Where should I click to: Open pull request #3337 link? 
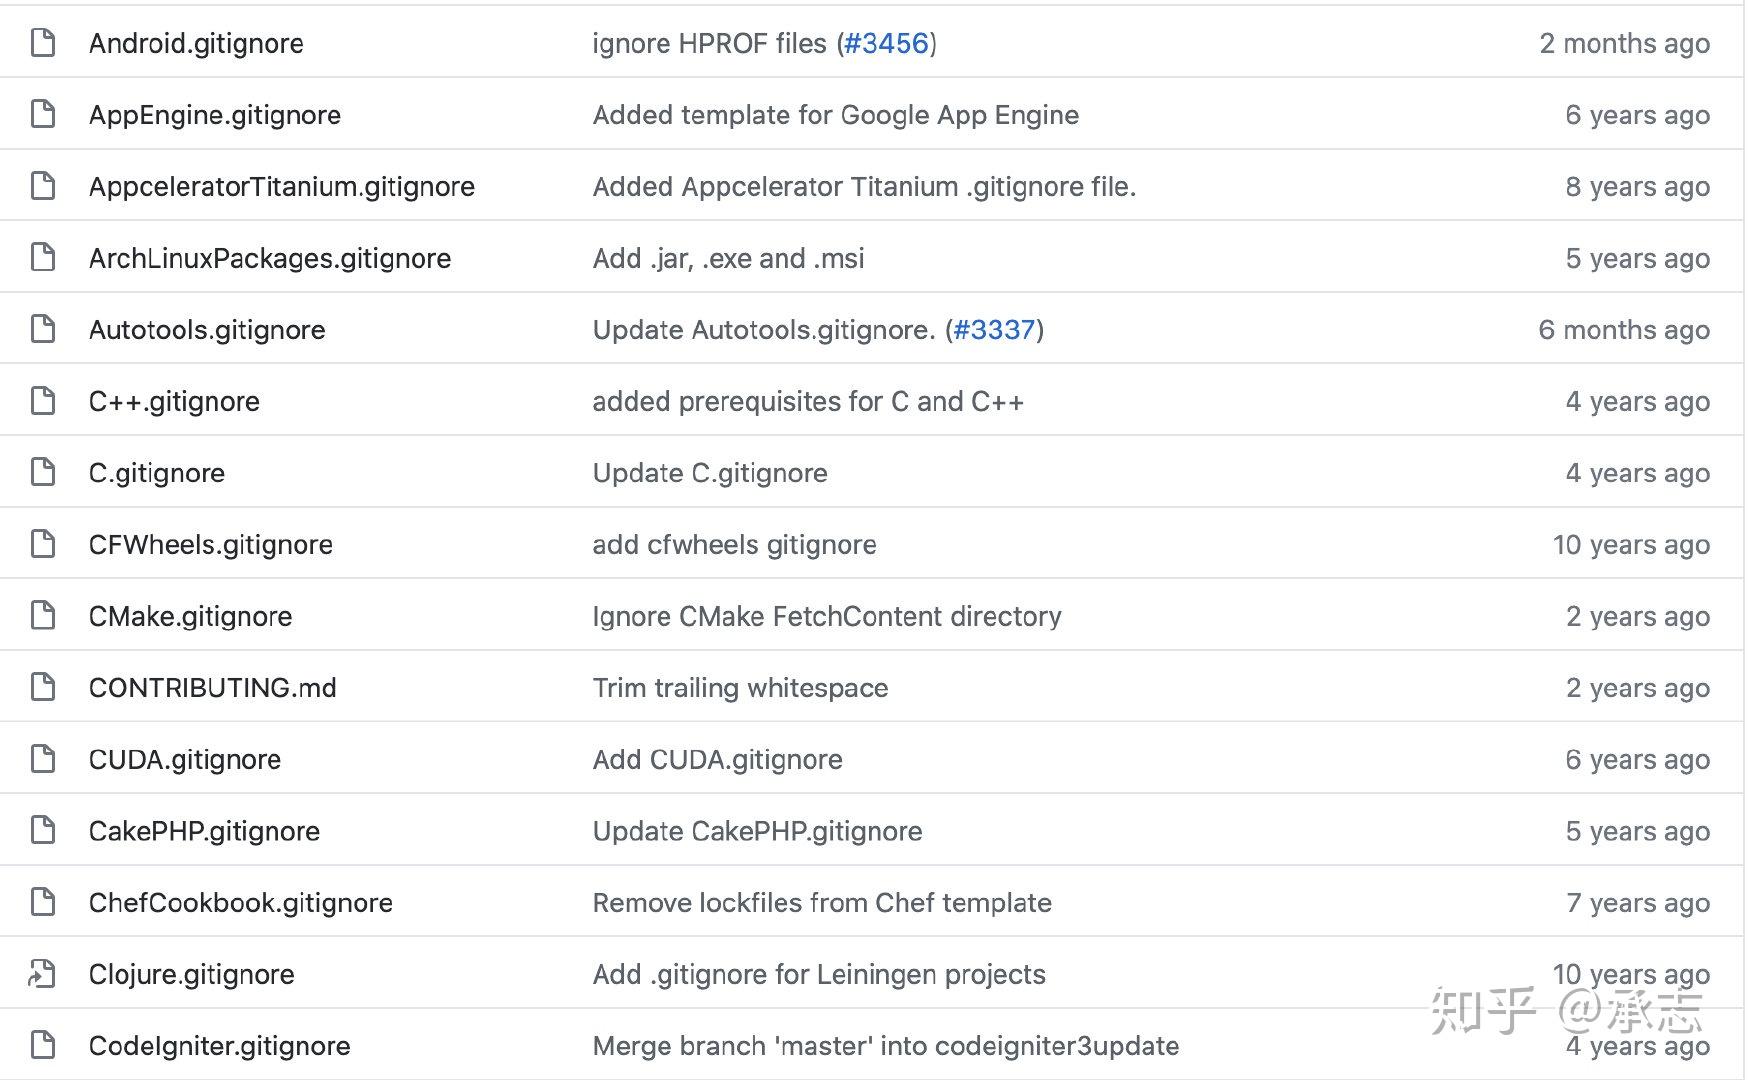pos(994,329)
